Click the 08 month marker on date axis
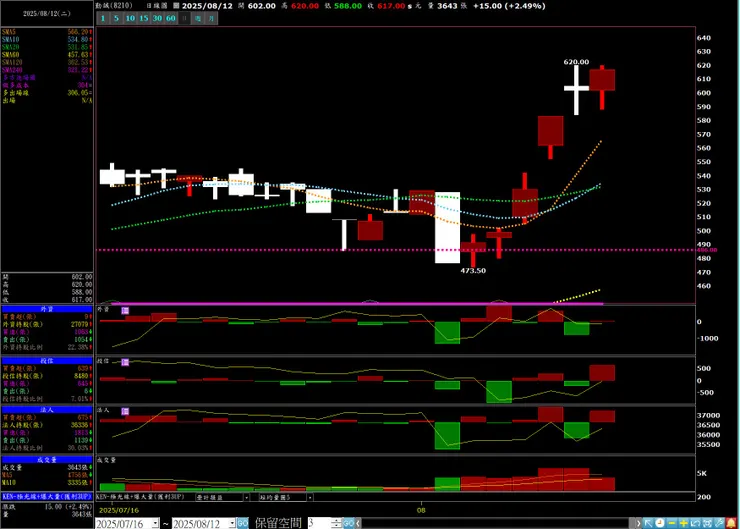The height and width of the screenshot is (529, 740). pyautogui.click(x=421, y=510)
